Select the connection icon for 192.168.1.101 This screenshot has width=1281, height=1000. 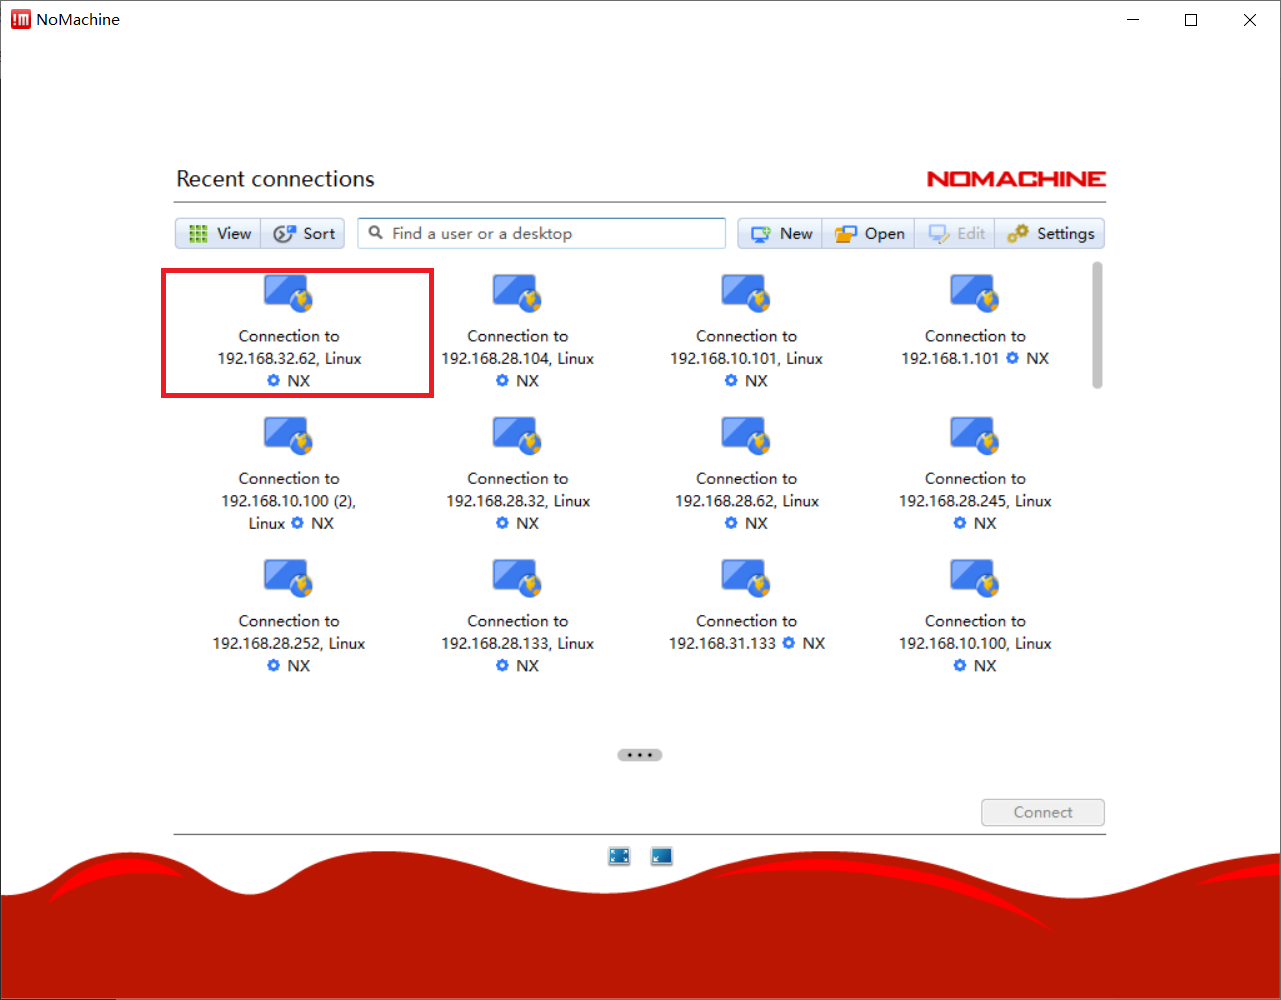[x=975, y=293]
